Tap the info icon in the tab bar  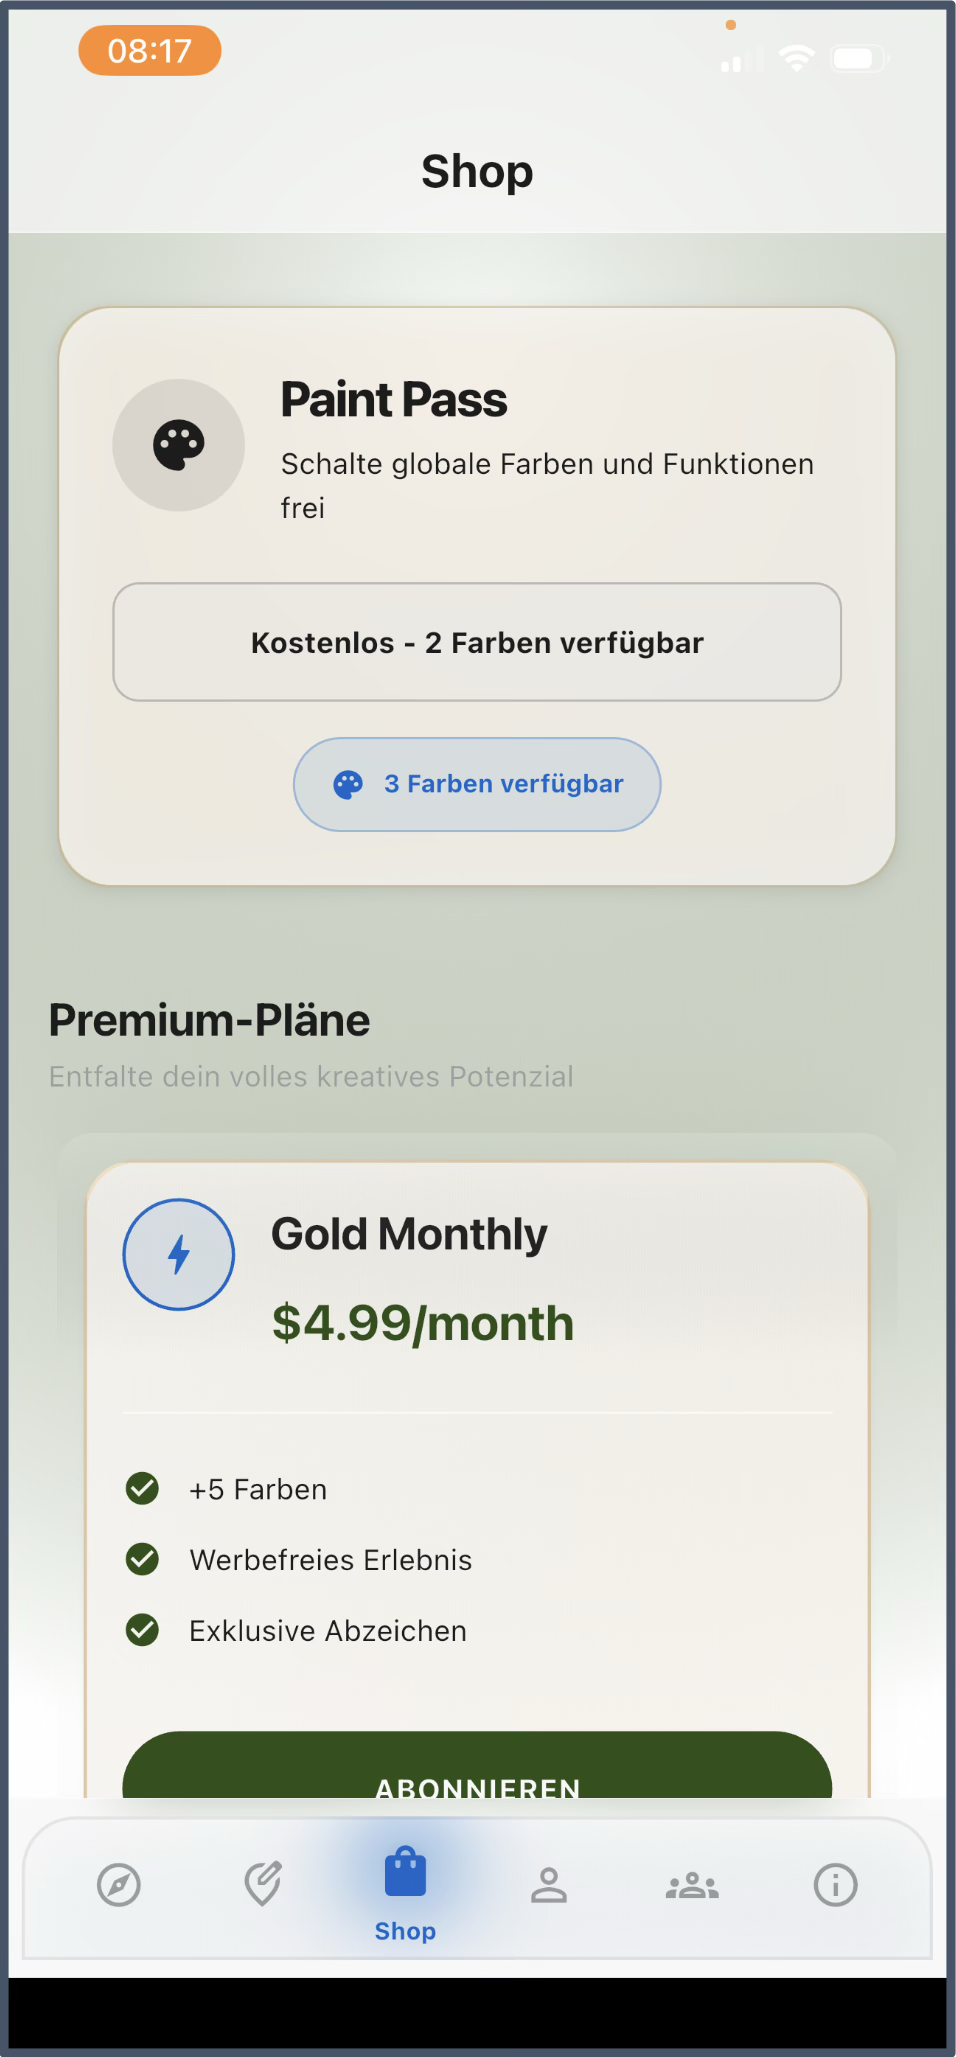click(x=836, y=1884)
